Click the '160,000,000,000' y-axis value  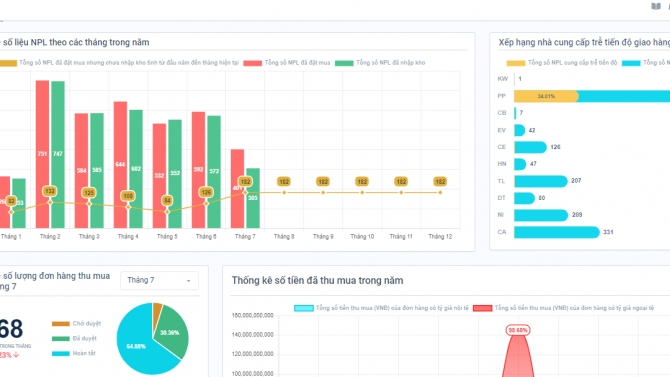coord(252,315)
